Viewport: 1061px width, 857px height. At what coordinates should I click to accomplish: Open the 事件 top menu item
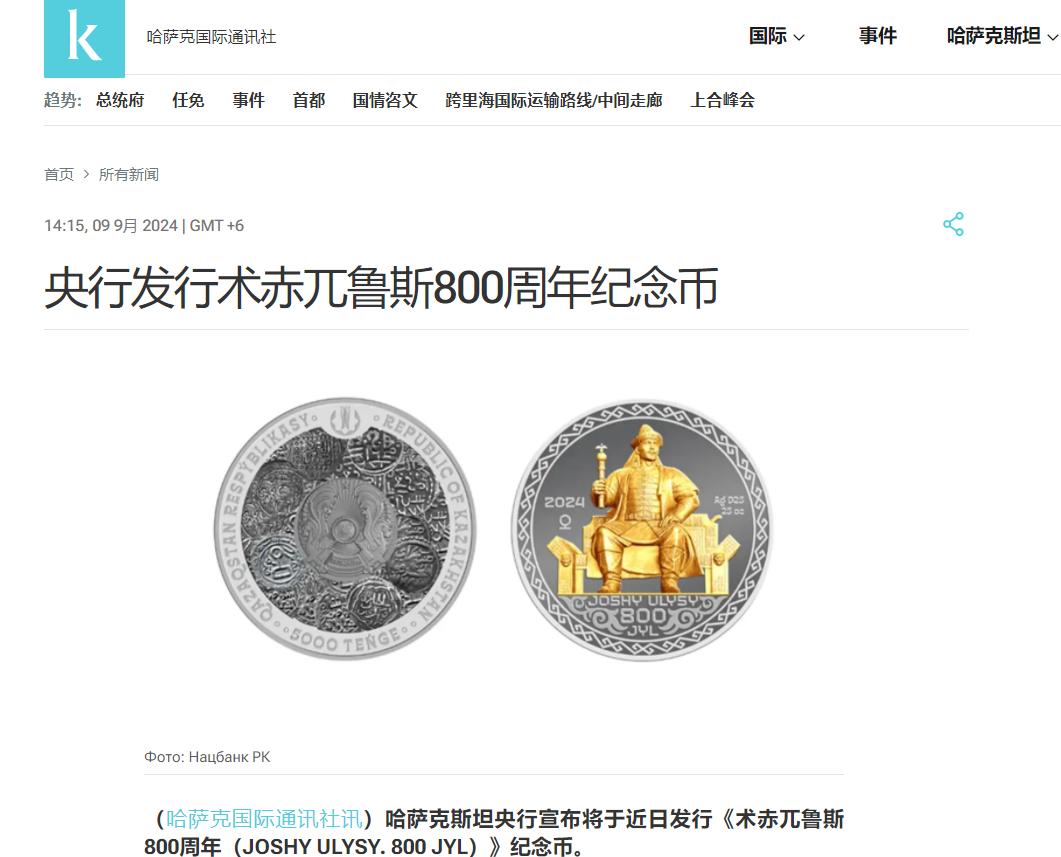878,36
